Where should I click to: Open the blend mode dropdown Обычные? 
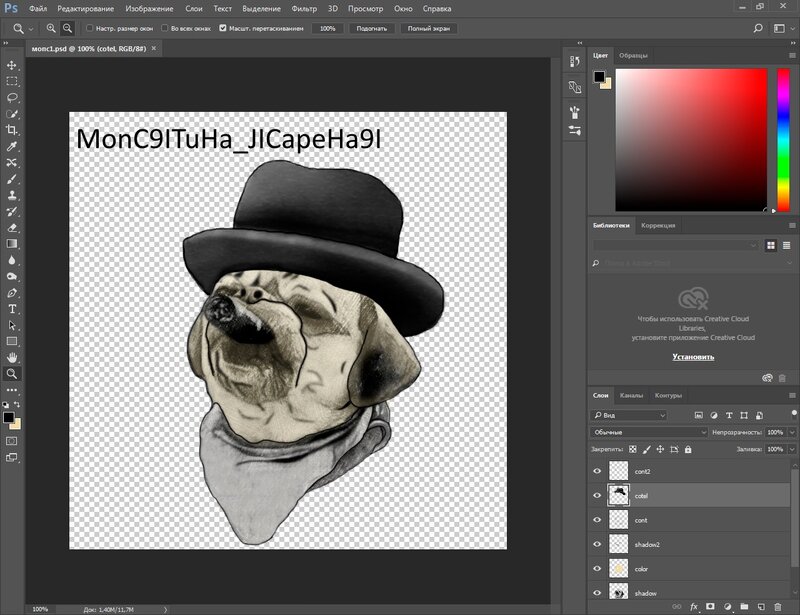click(649, 432)
